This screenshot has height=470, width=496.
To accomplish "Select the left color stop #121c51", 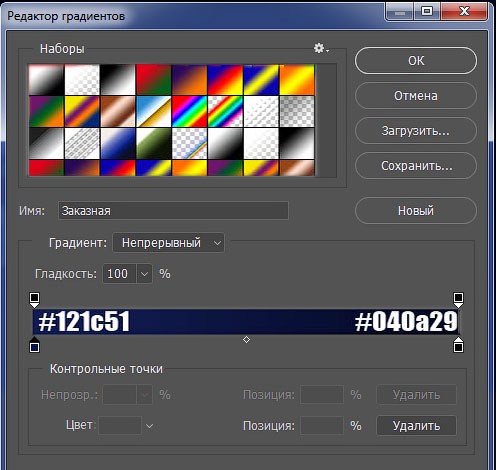I will coord(34,345).
